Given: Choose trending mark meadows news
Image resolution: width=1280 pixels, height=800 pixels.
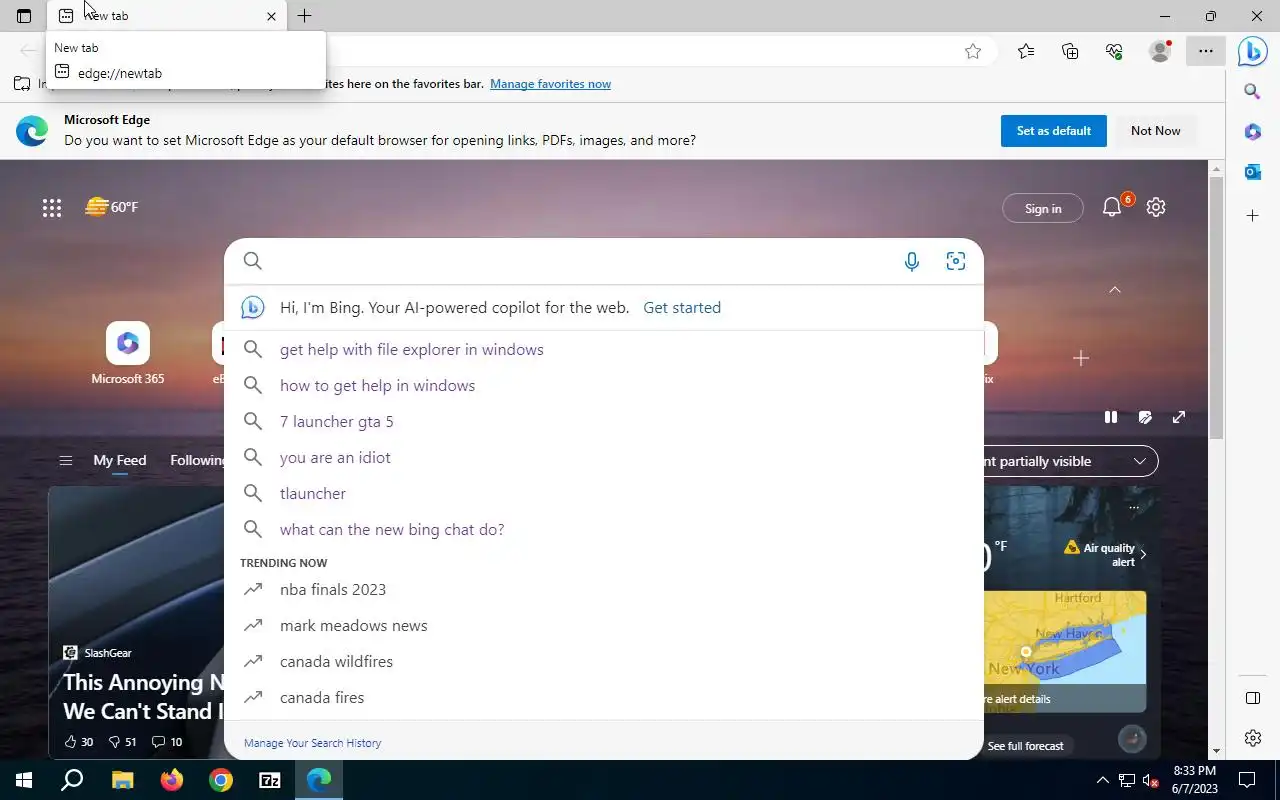Looking at the screenshot, I should pos(604,626).
